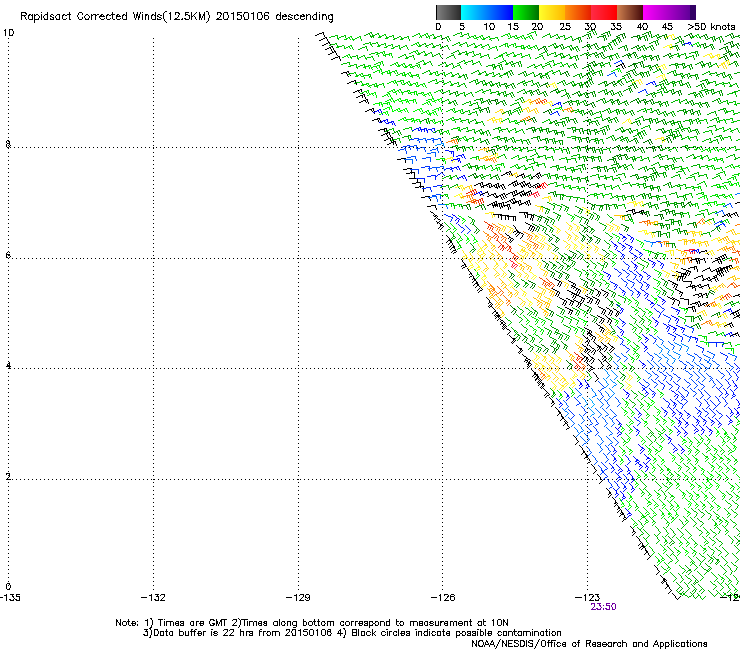Viewport: 740px width, 650px height.
Task: Click the longitude axis label '-135'
Action: (x=10, y=598)
